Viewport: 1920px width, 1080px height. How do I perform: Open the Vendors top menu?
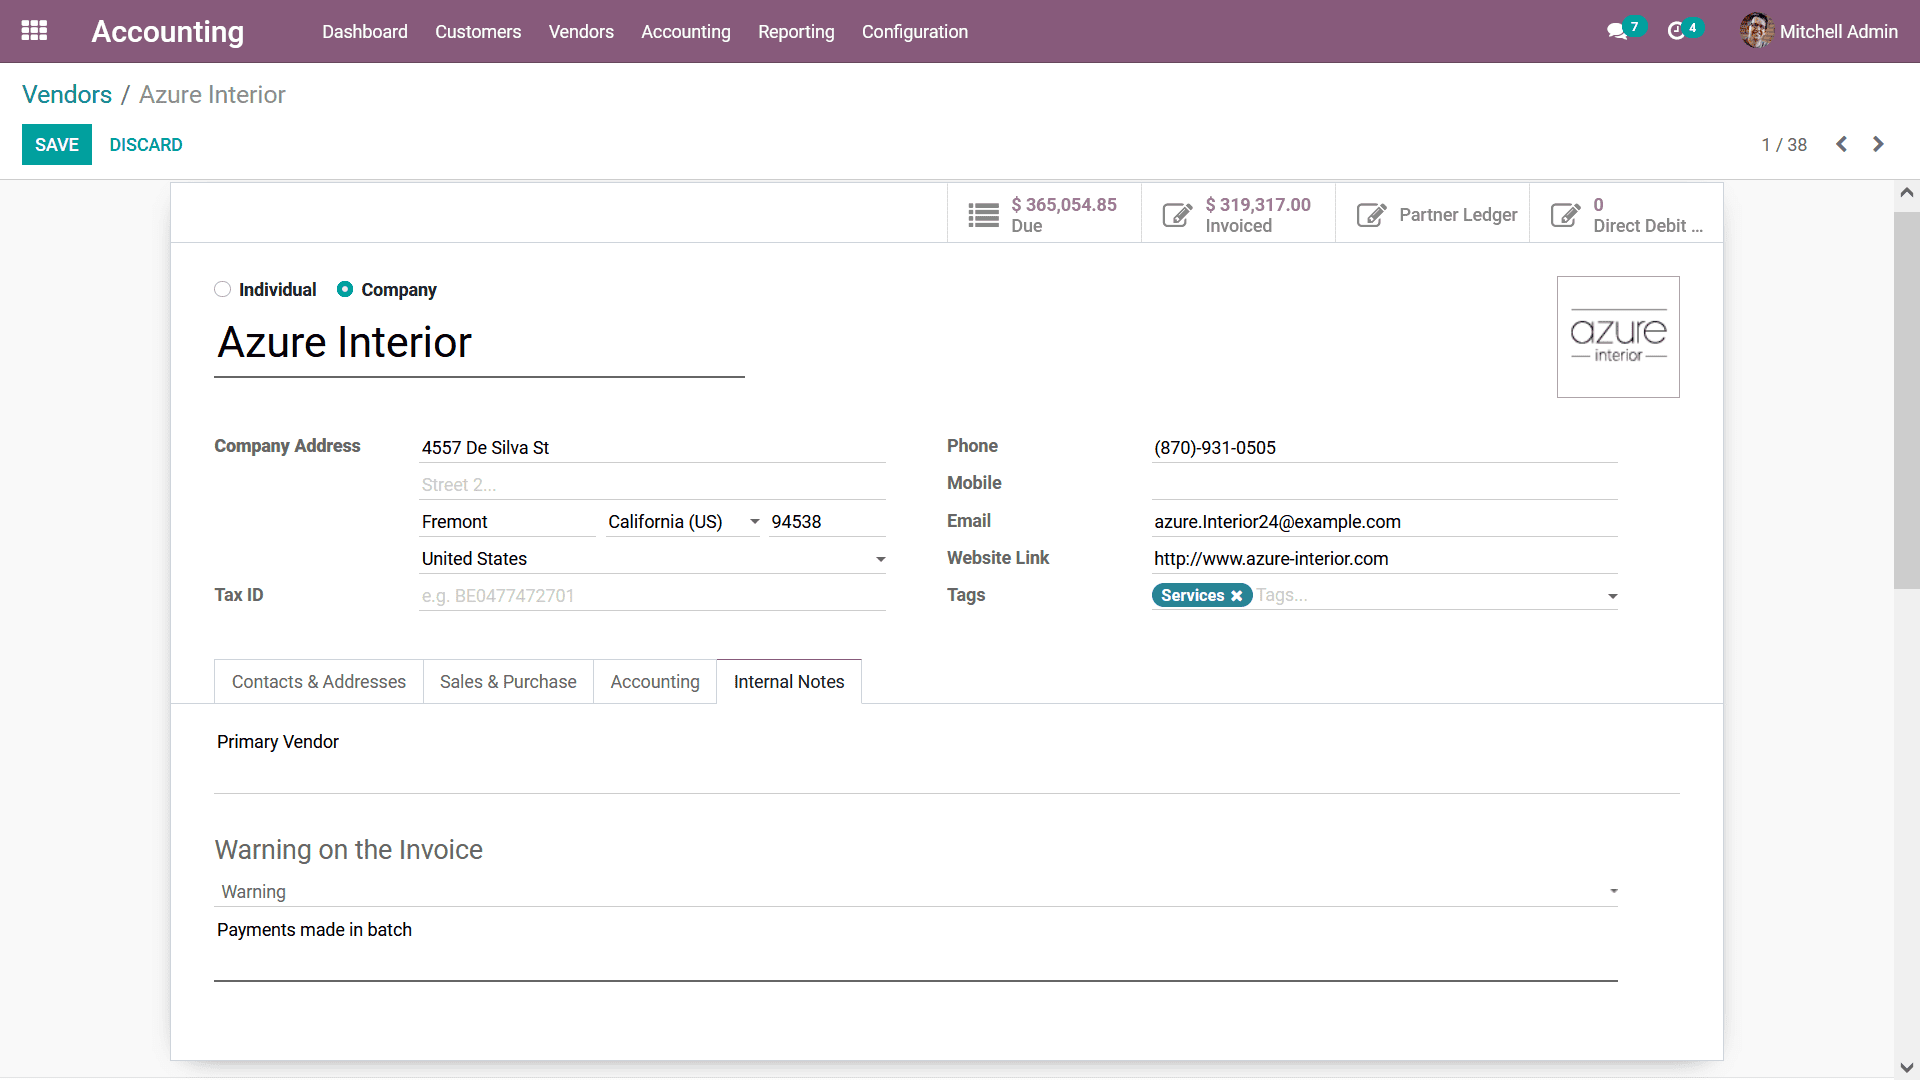[581, 31]
